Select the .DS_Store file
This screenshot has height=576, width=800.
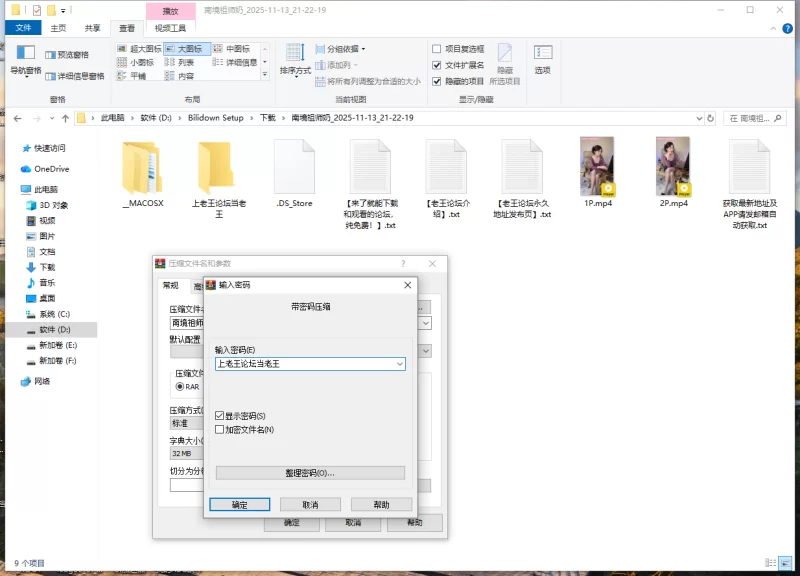pos(294,174)
